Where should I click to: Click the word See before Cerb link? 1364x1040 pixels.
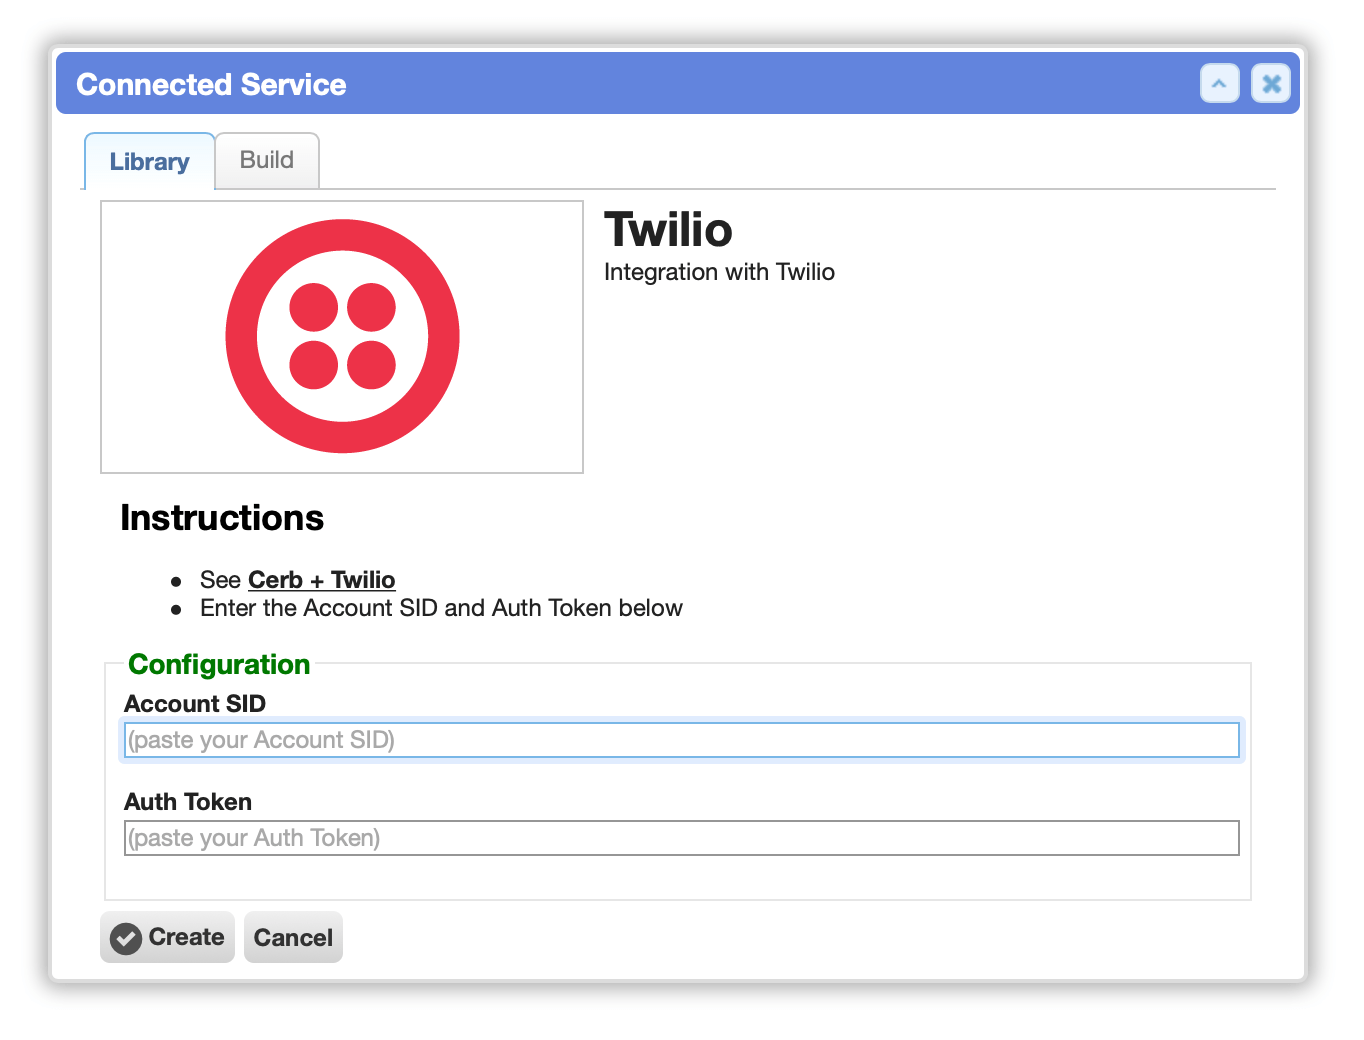(220, 580)
